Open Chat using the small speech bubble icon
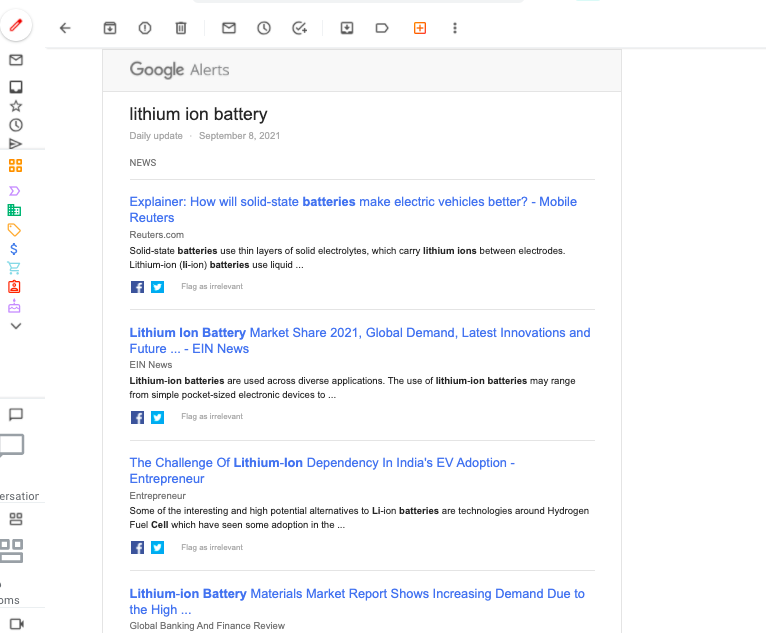The height and width of the screenshot is (633, 766). [16, 415]
